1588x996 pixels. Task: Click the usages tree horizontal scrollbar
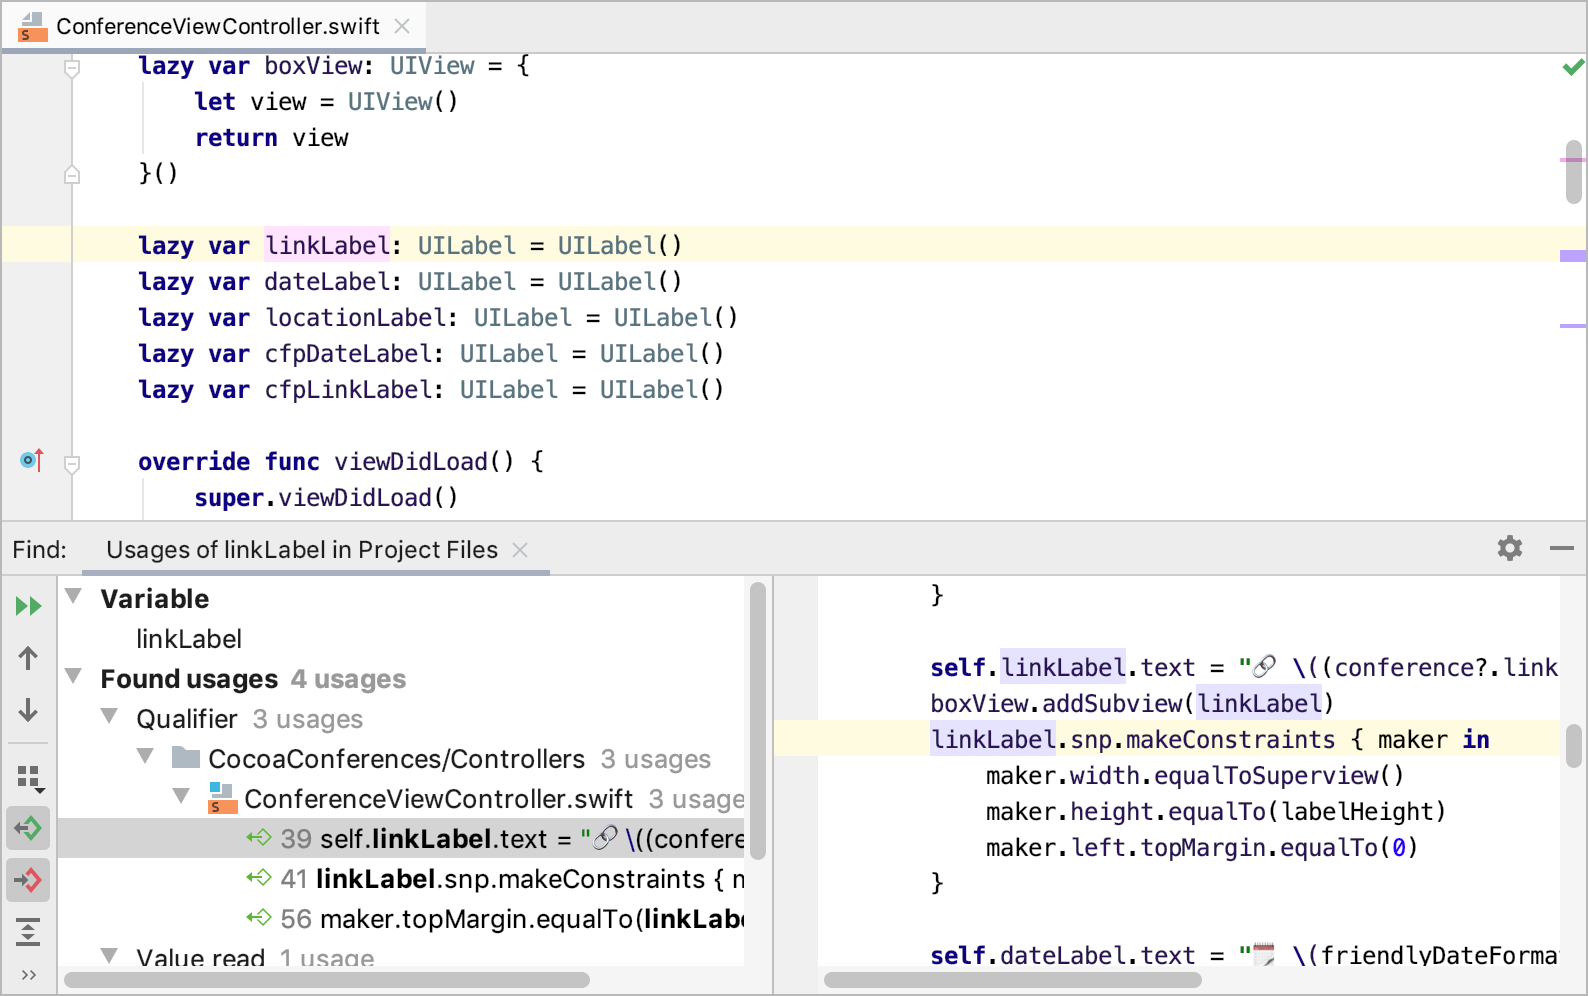327,979
